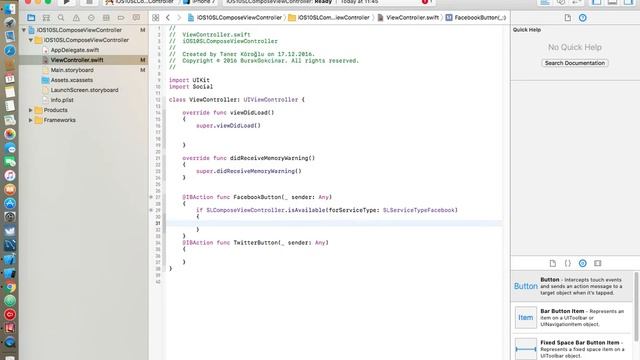
Task: Go forward in editor history
Action: (179, 18)
